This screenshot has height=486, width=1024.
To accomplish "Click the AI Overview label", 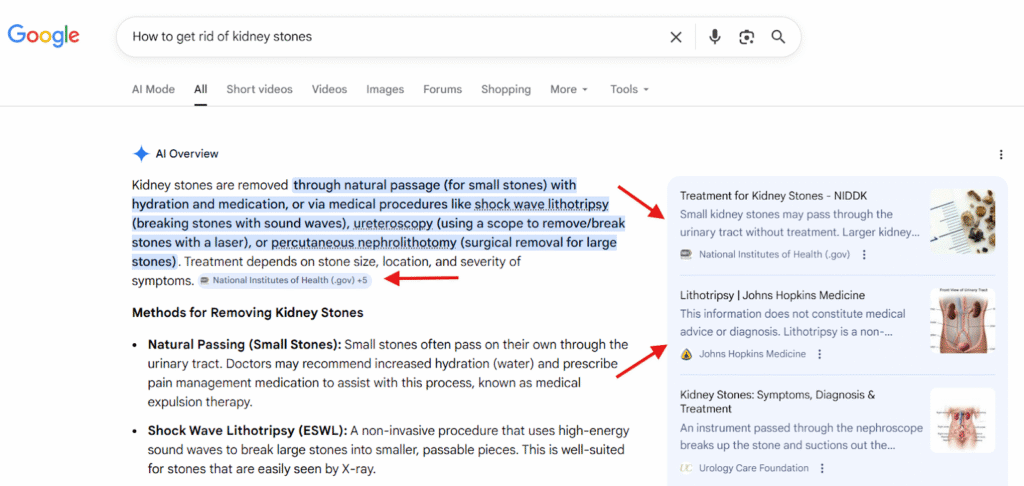I will [x=187, y=154].
